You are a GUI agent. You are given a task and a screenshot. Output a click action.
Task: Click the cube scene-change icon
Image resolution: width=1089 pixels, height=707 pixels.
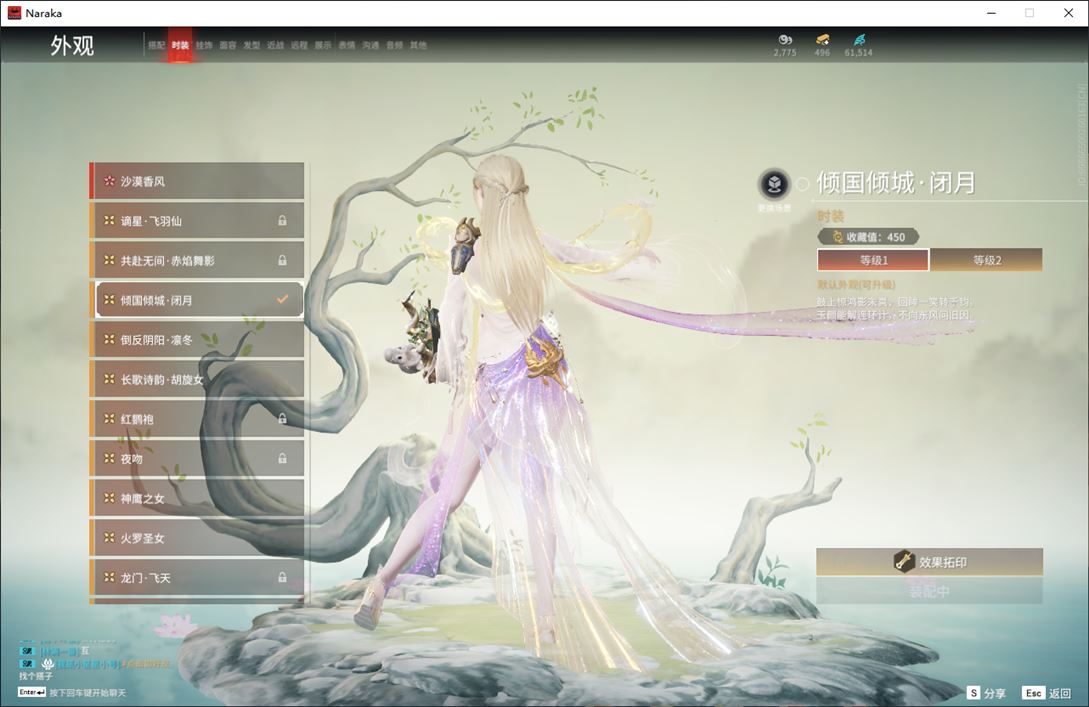[774, 184]
